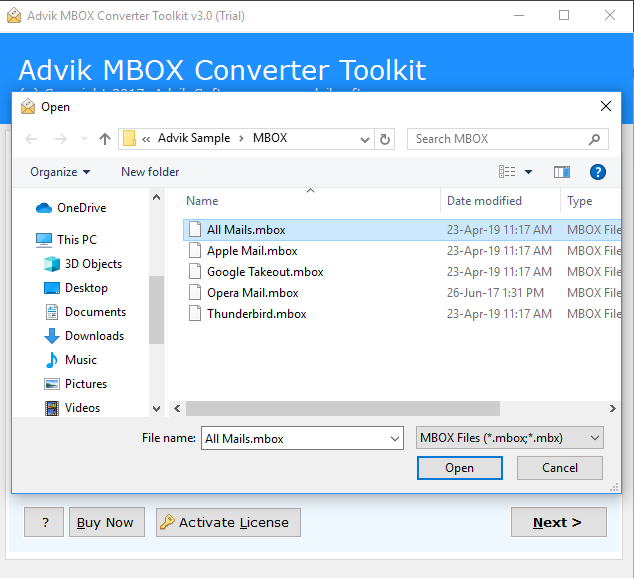The image size is (634, 578).
Task: Click the ? help button in toolkit
Action: (x=44, y=522)
